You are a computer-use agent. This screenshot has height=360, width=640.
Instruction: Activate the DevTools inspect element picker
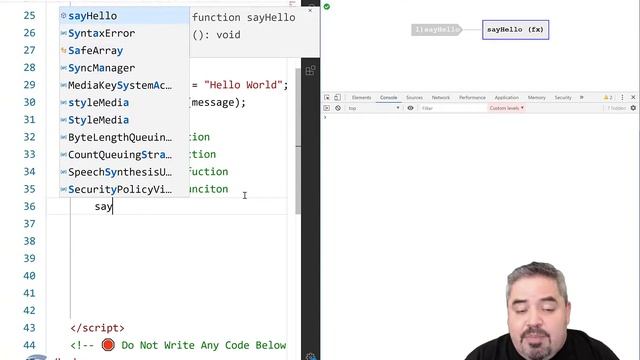pos(327,98)
